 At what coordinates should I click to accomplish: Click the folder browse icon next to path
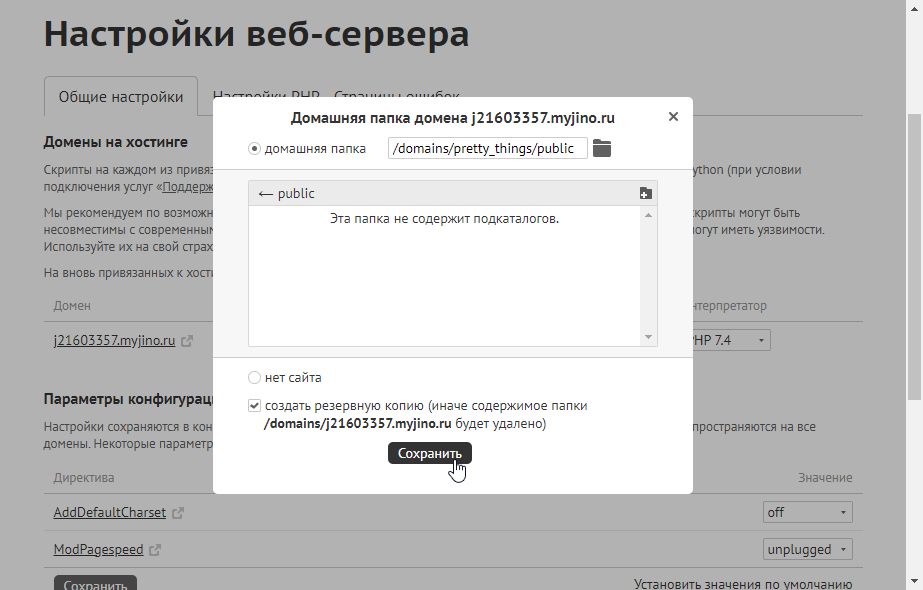601,149
